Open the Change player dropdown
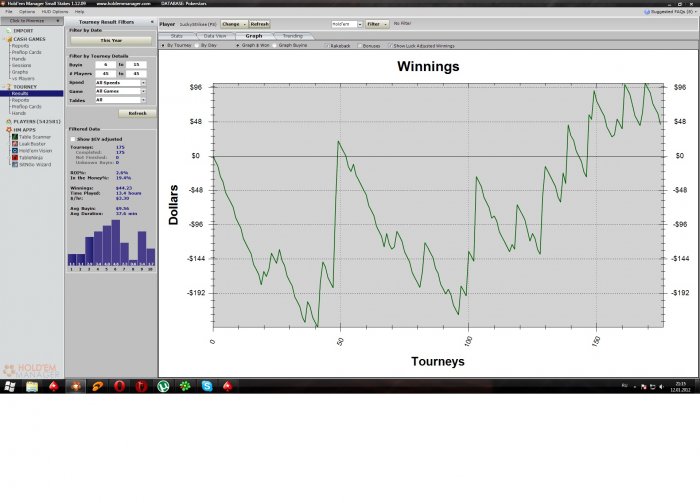Image resolution: width=700 pixels, height=503 pixels. [x=233, y=24]
